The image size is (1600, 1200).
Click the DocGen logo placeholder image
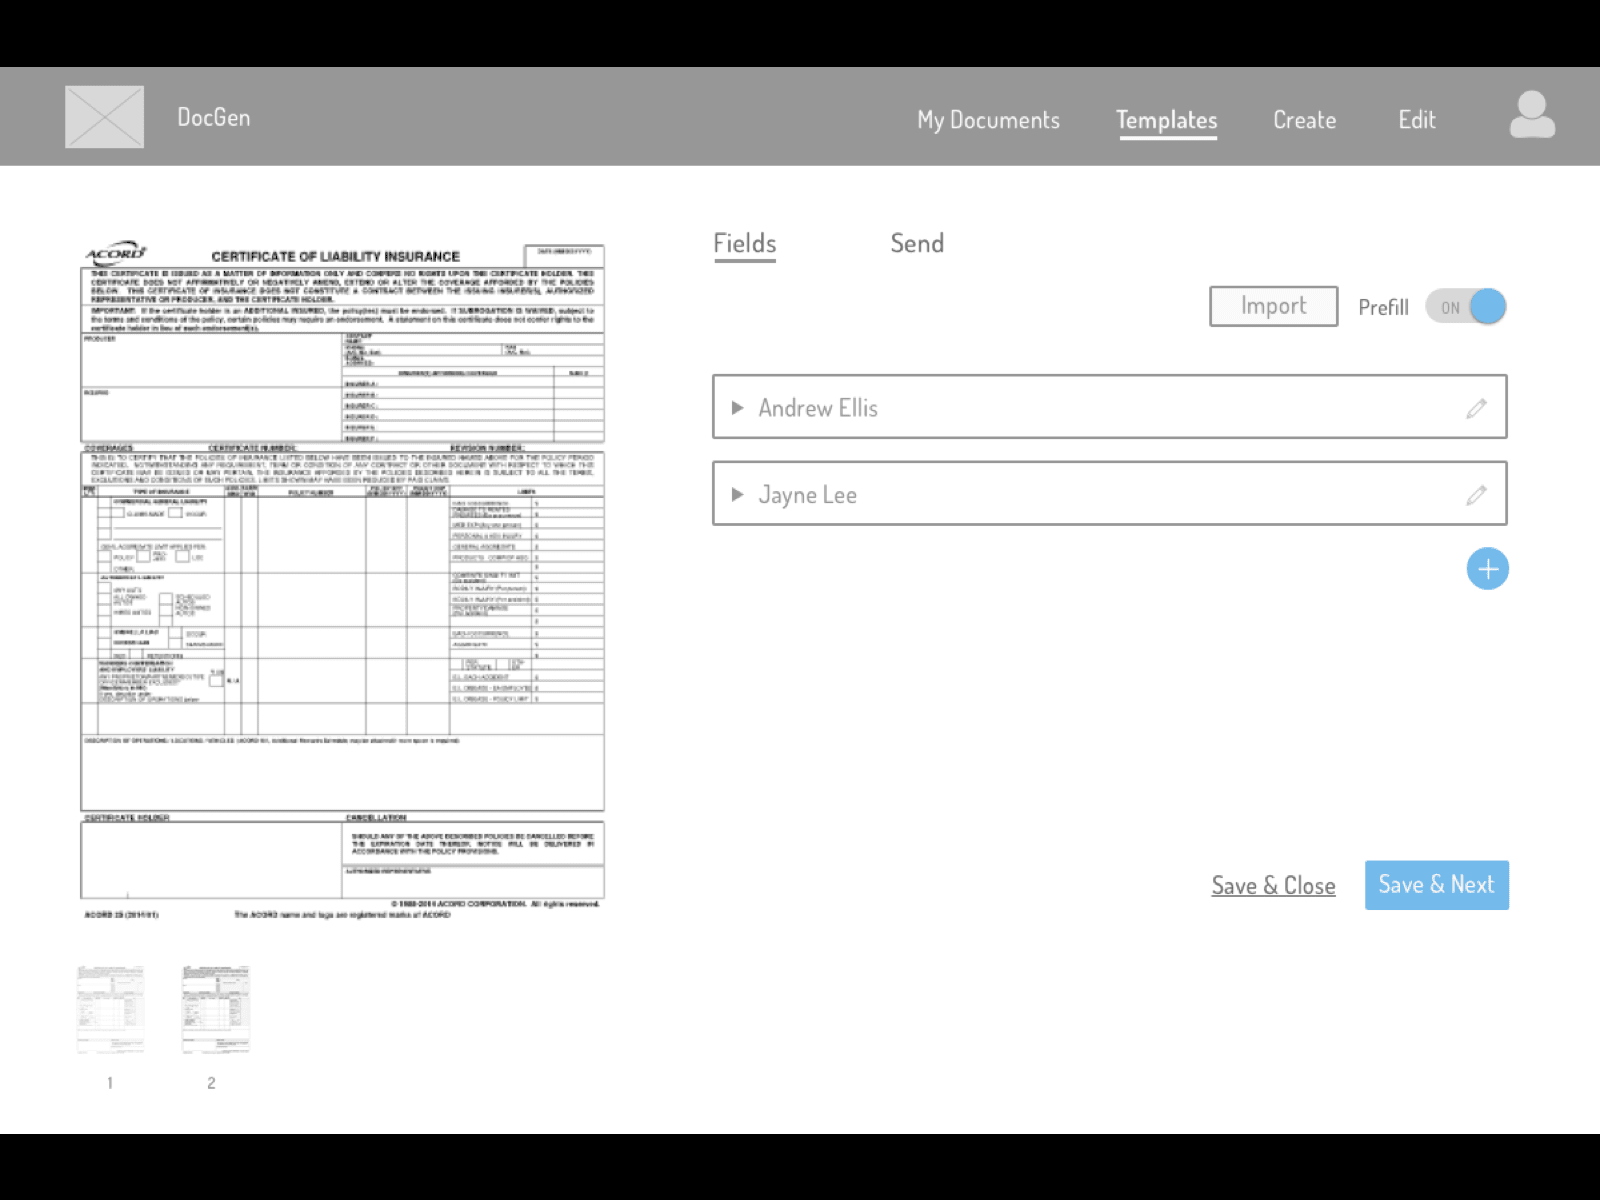(x=104, y=117)
